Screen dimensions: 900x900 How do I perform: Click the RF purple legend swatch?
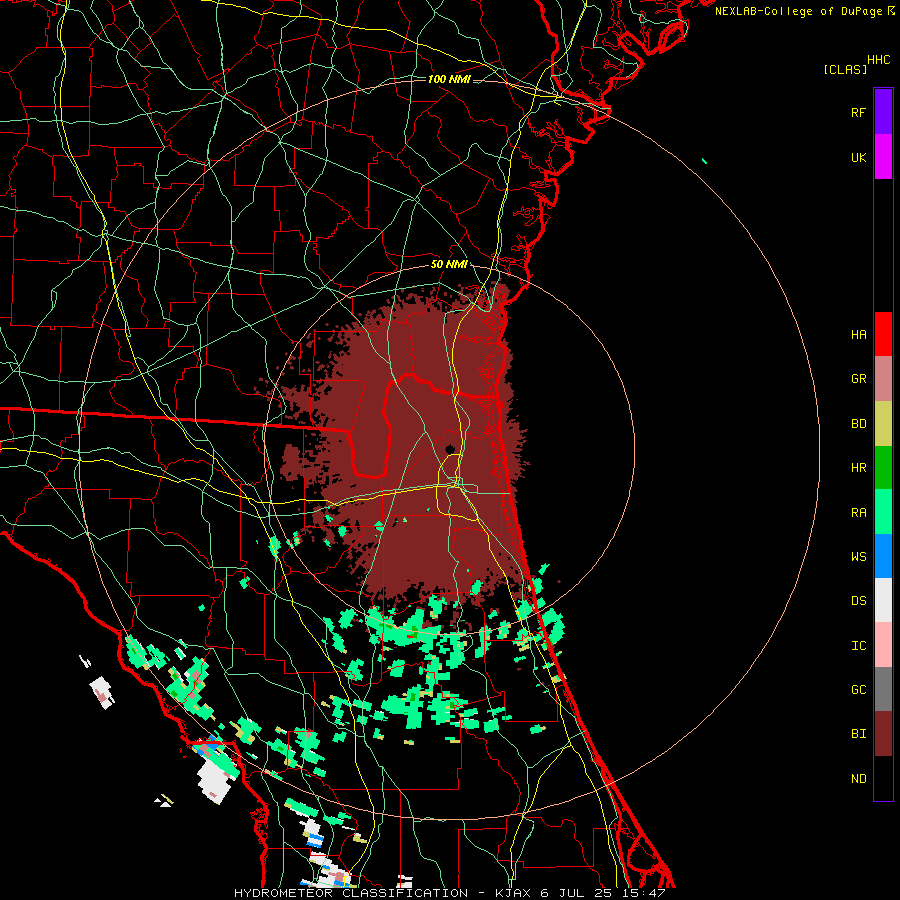883,111
